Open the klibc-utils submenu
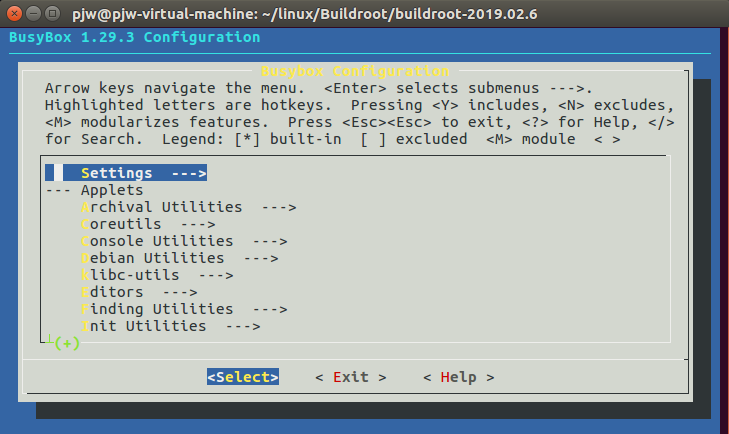The height and width of the screenshot is (434, 729). coord(157,275)
